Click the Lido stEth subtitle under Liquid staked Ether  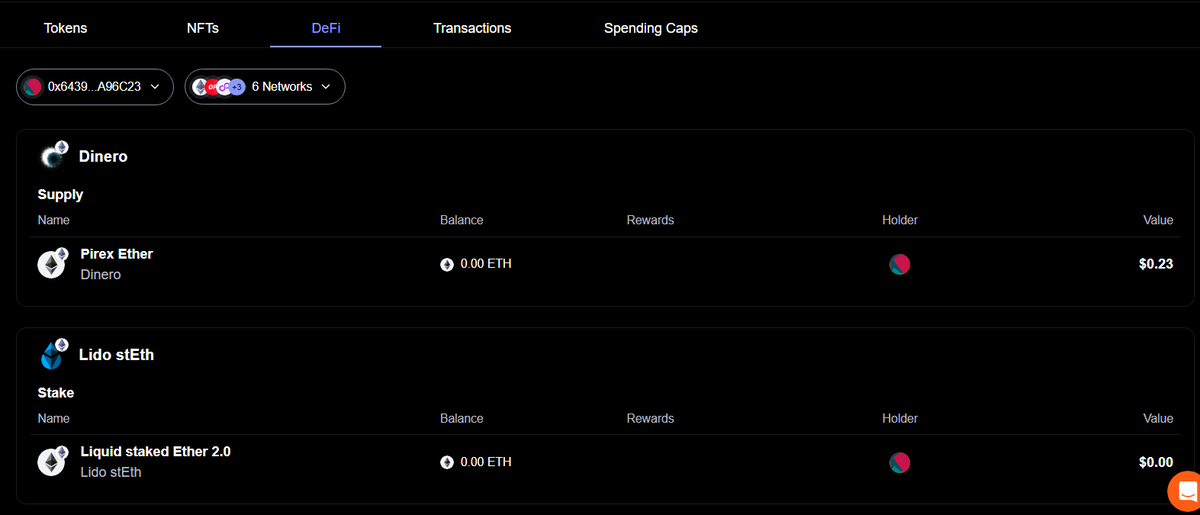(110, 472)
